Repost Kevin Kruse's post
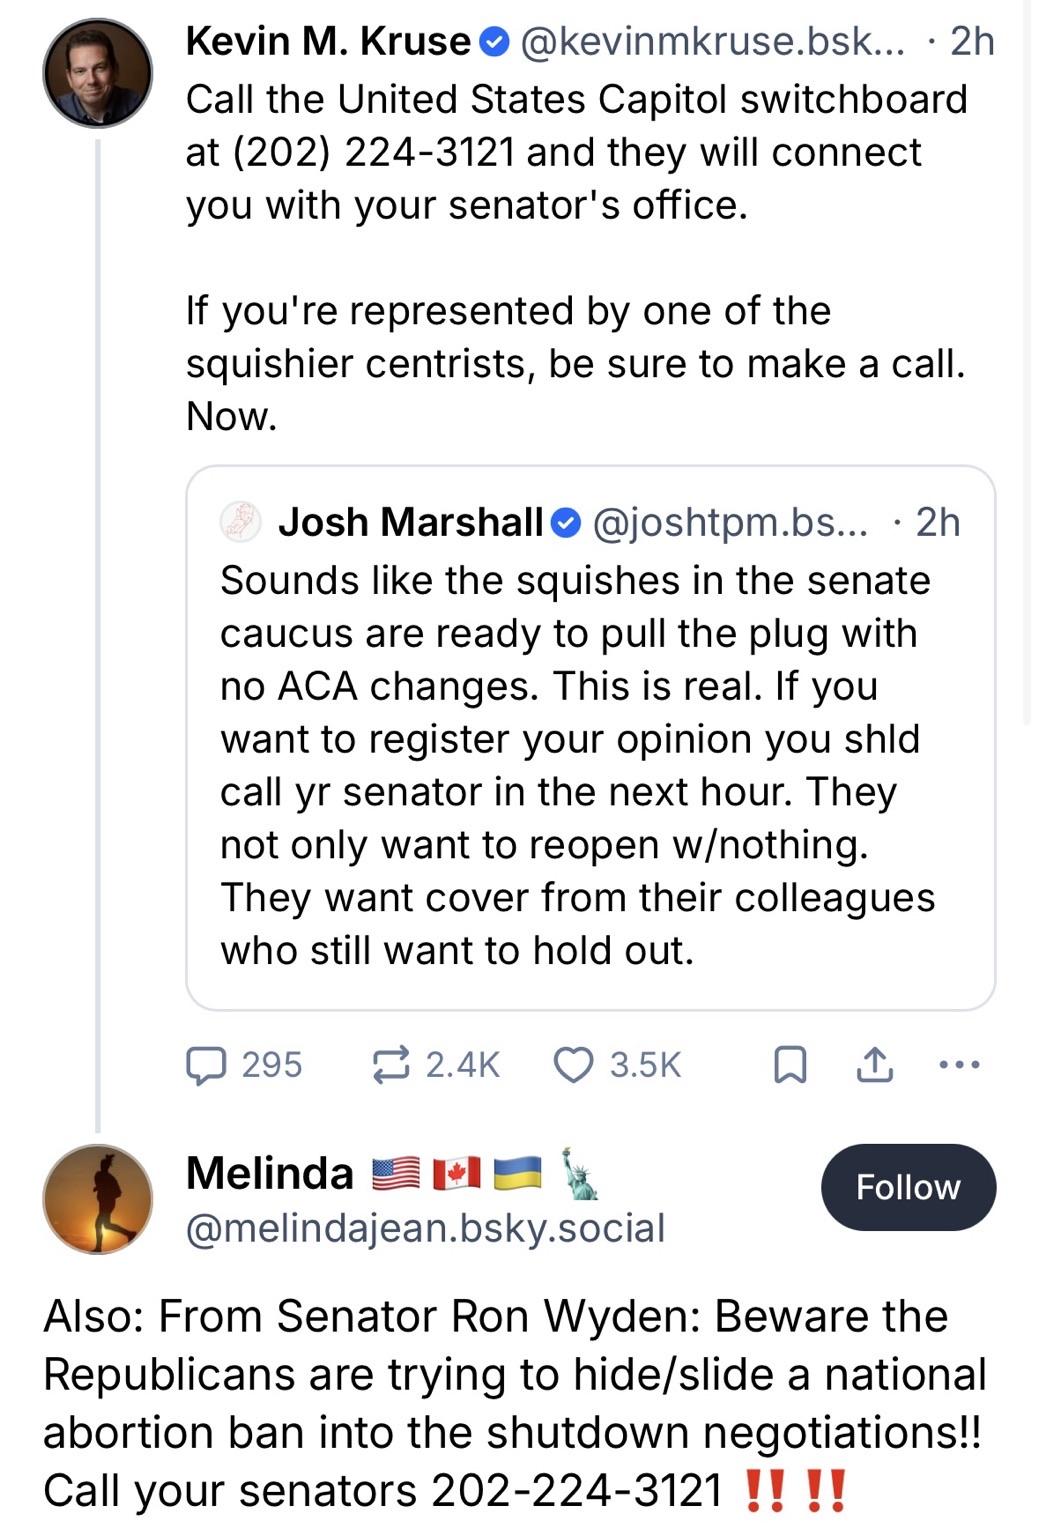 pos(391,1065)
